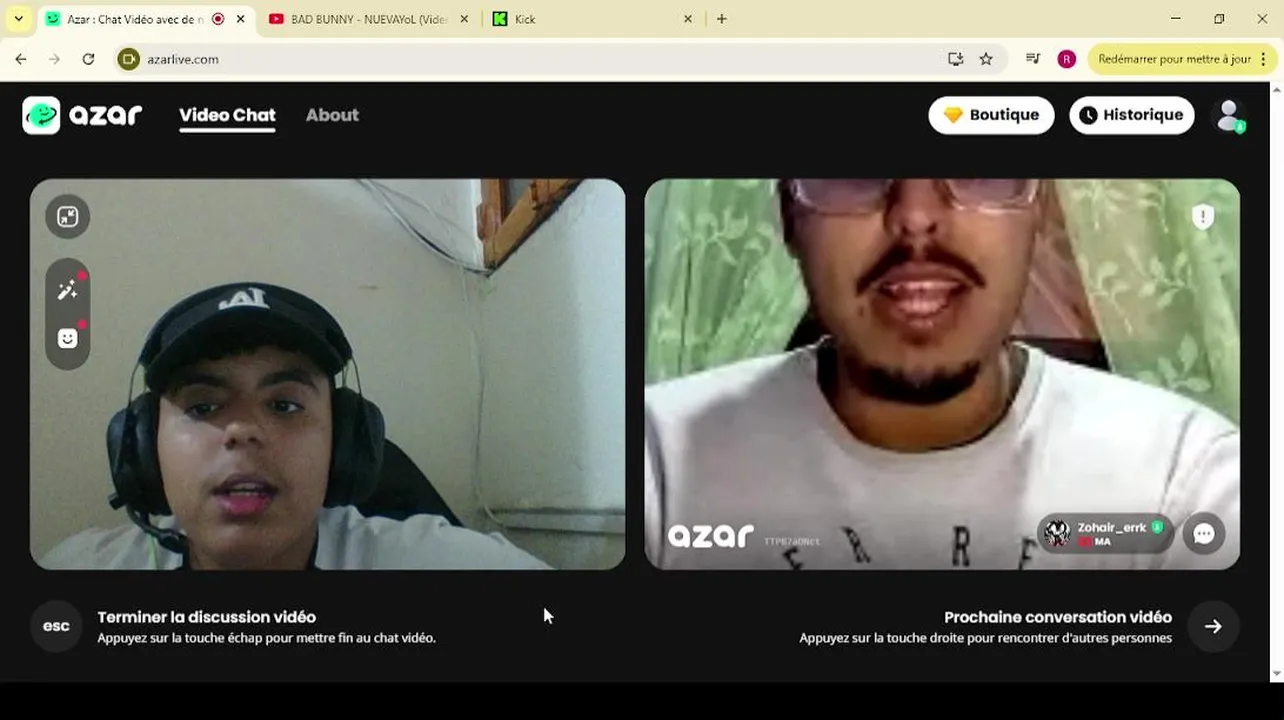The height and width of the screenshot is (720, 1284).
Task: Close the BAD BUNNY browser tab
Action: pos(464,19)
